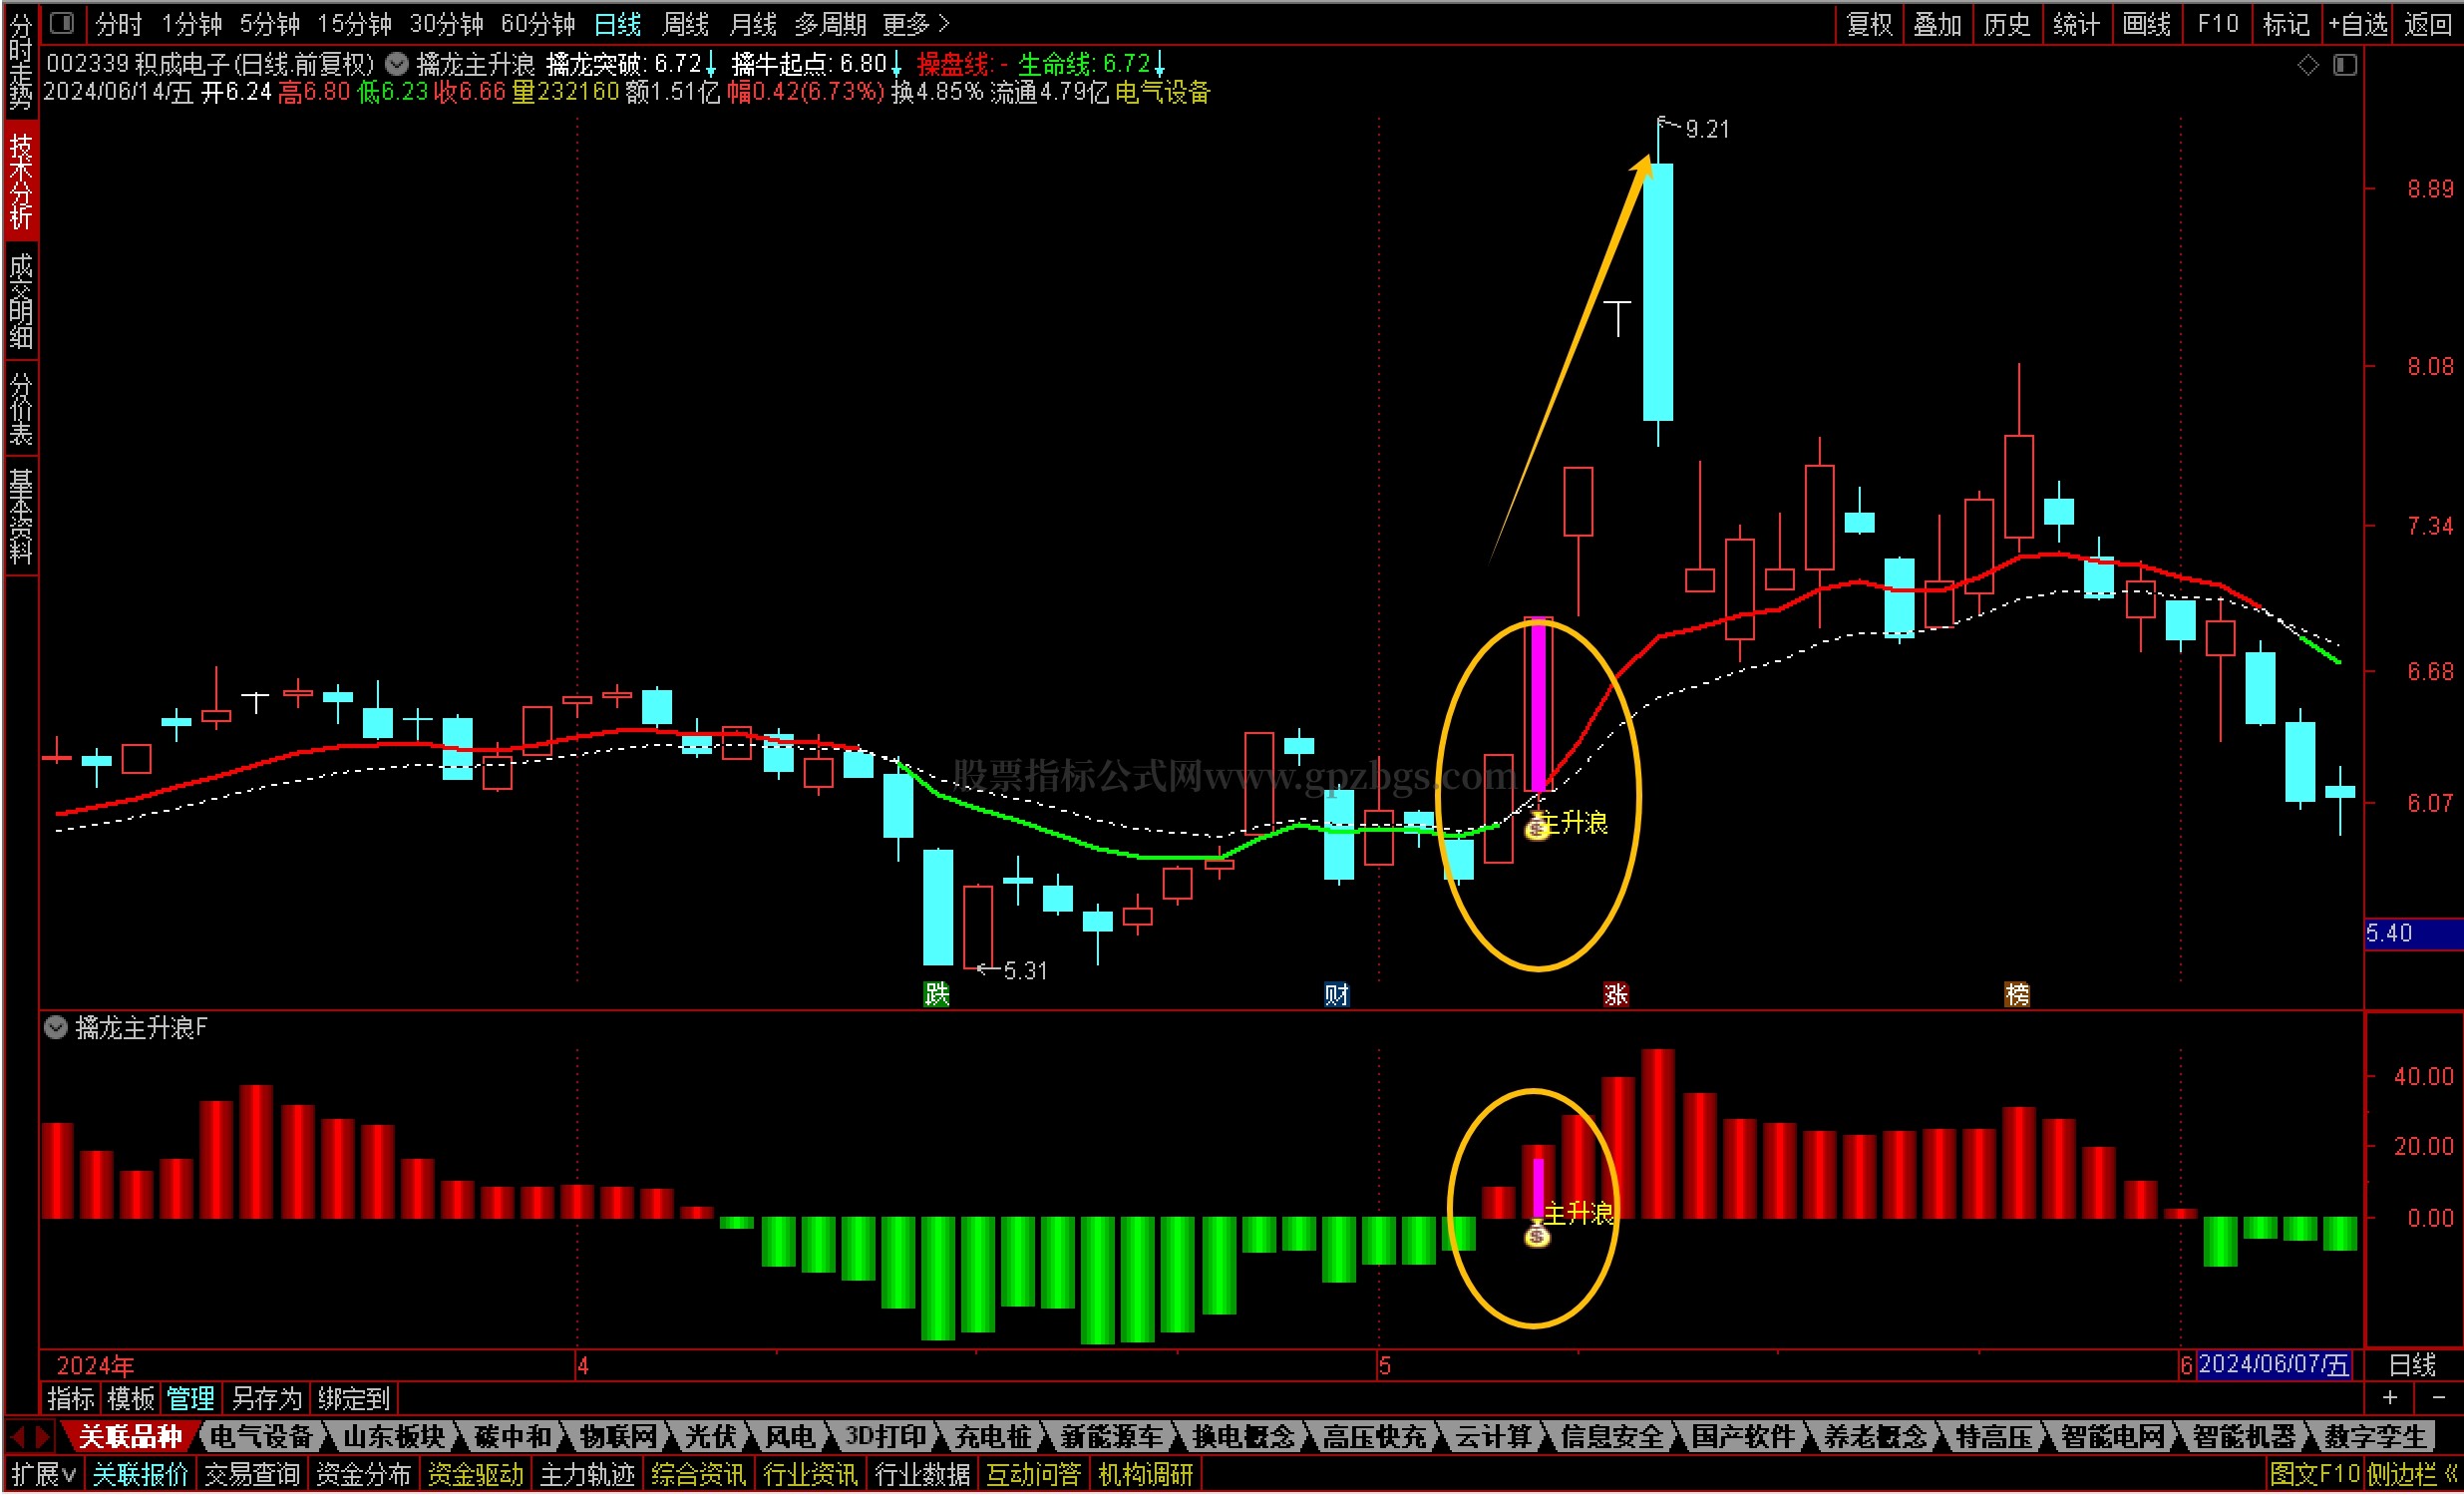
Task: Click the 财 event marker on chart
Action: [x=1336, y=994]
